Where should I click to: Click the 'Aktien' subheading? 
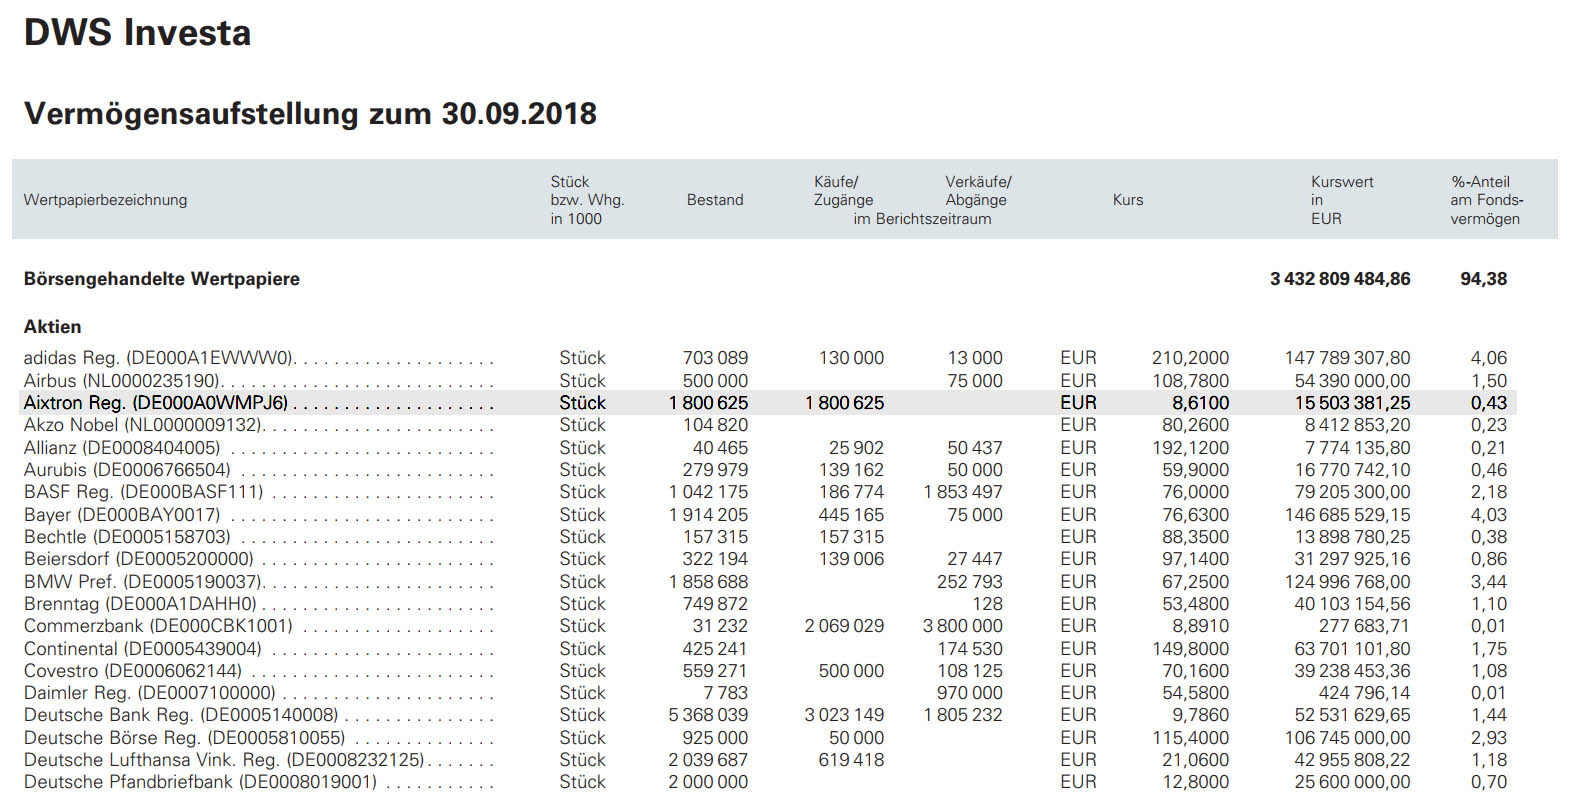click(52, 327)
